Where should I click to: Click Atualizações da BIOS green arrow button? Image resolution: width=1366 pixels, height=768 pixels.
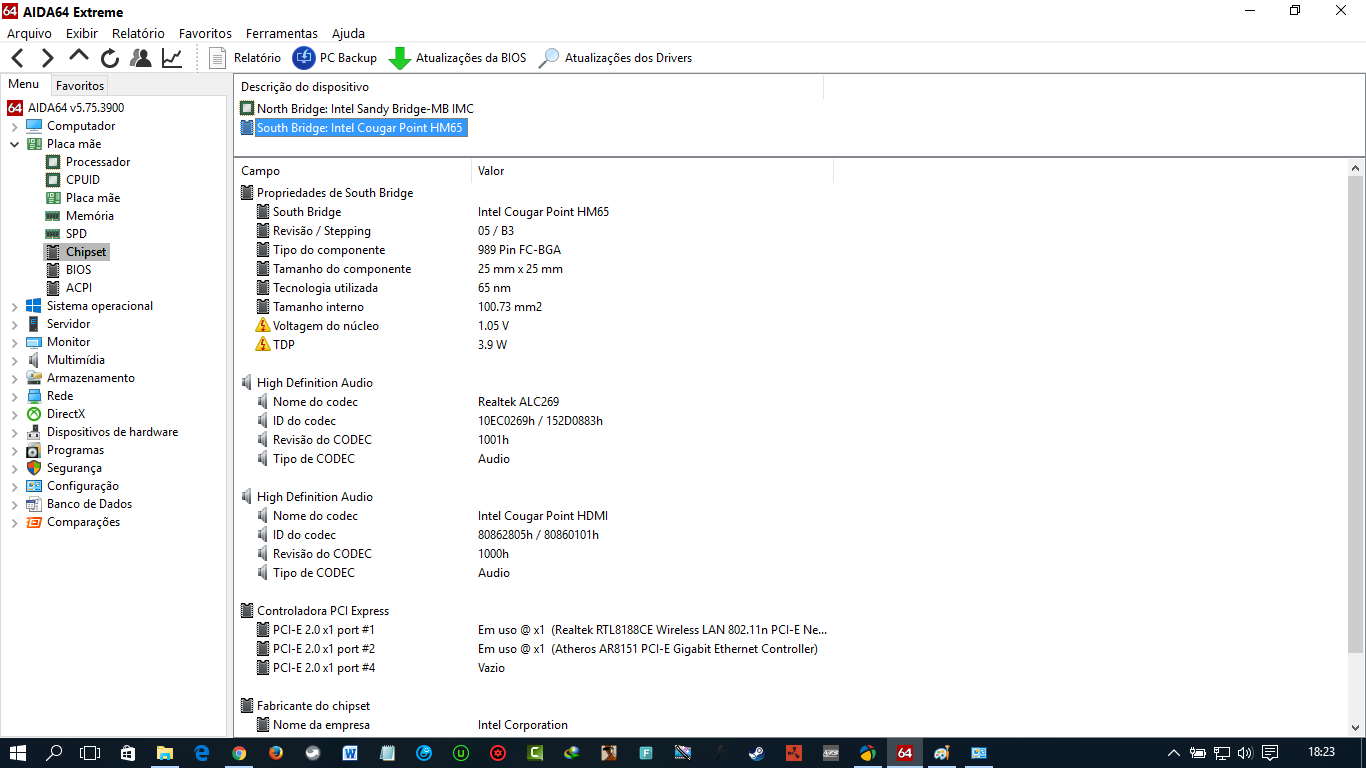[458, 58]
